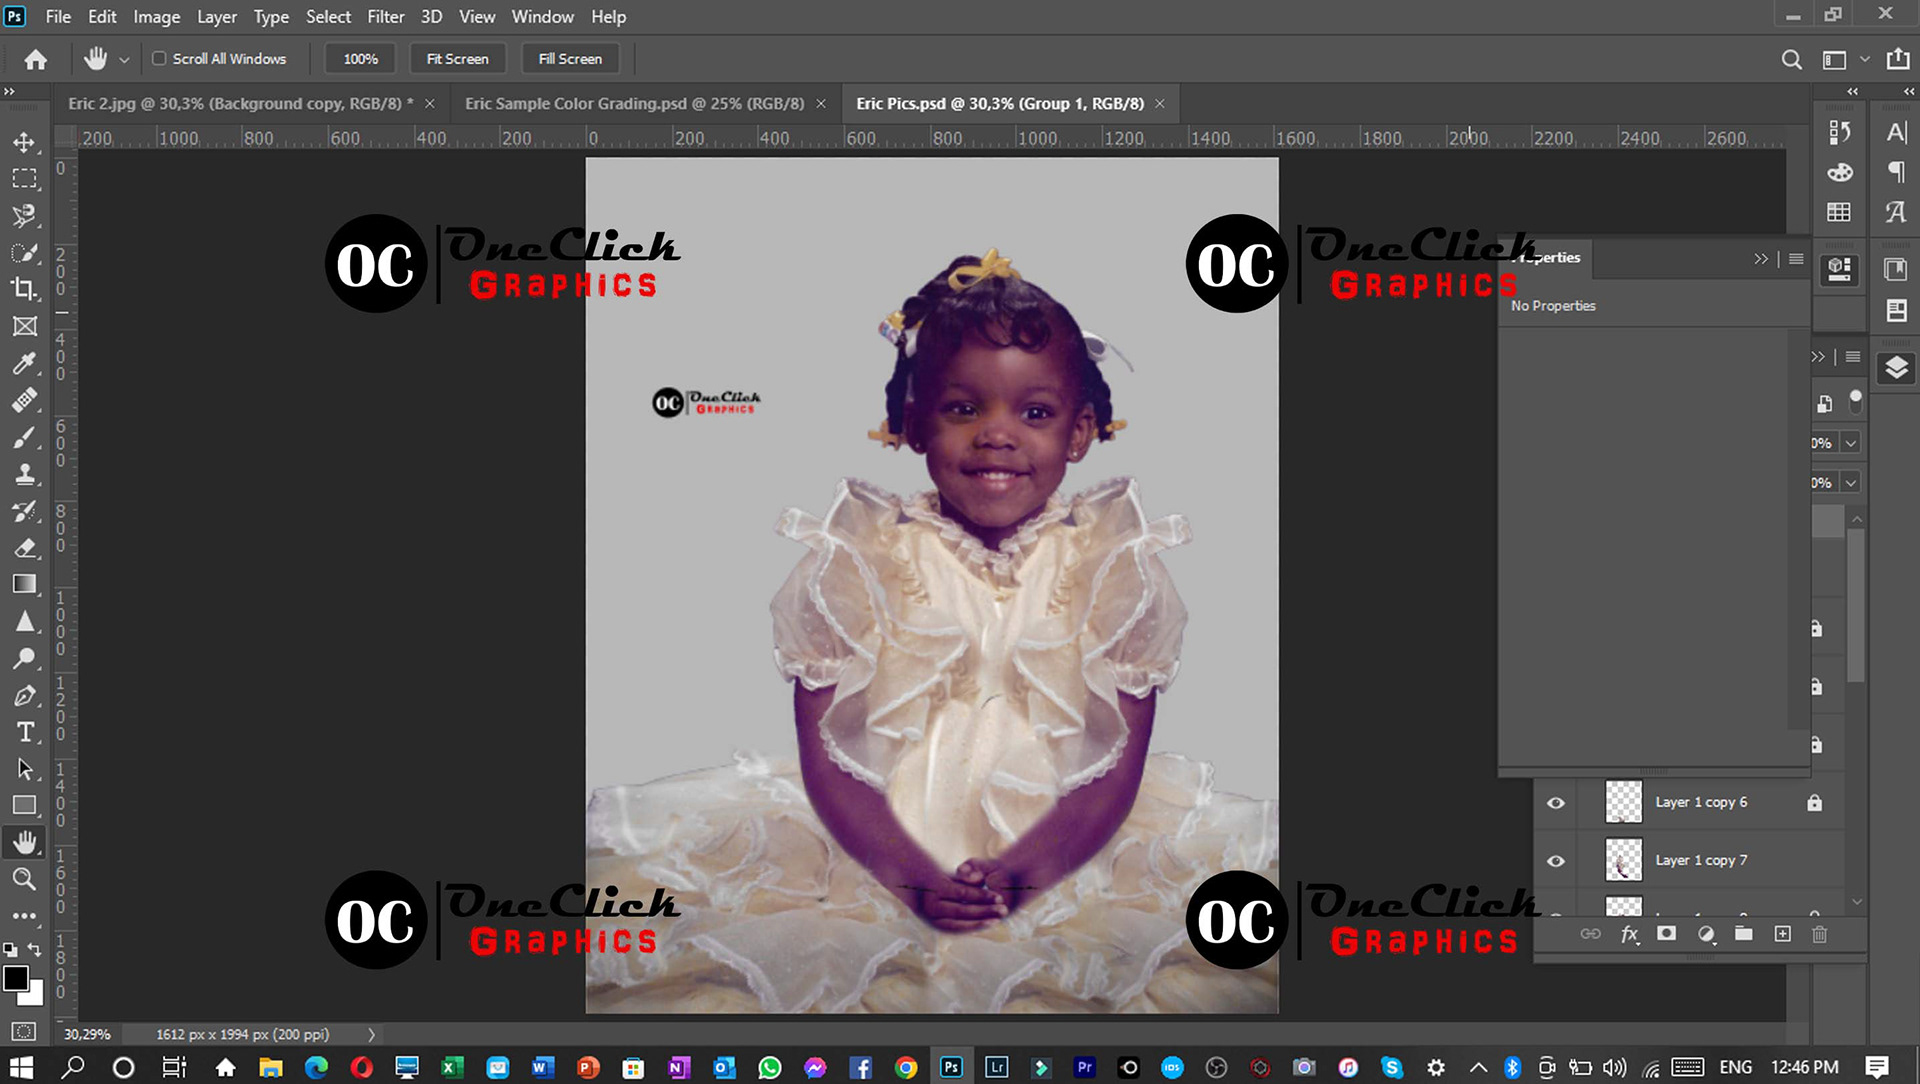Open the Select menu
Viewport: 1920px width, 1084px height.
[x=328, y=17]
